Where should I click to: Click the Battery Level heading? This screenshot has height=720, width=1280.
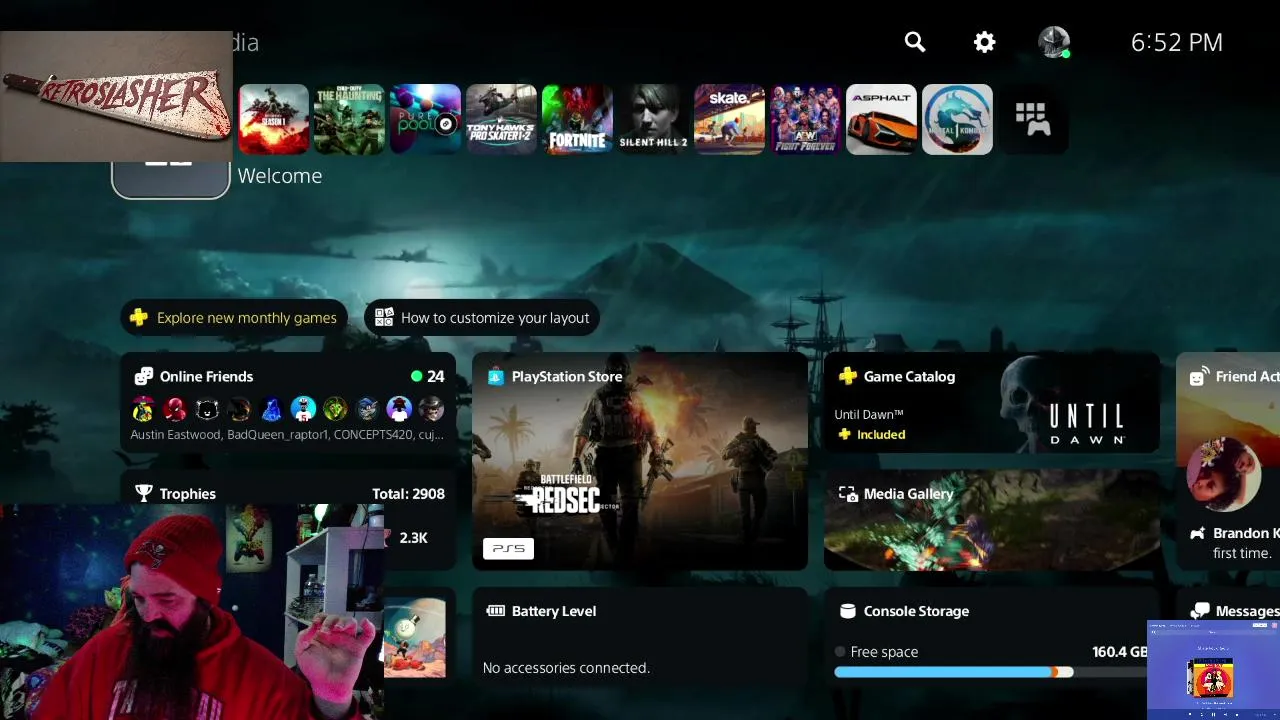[x=554, y=611]
